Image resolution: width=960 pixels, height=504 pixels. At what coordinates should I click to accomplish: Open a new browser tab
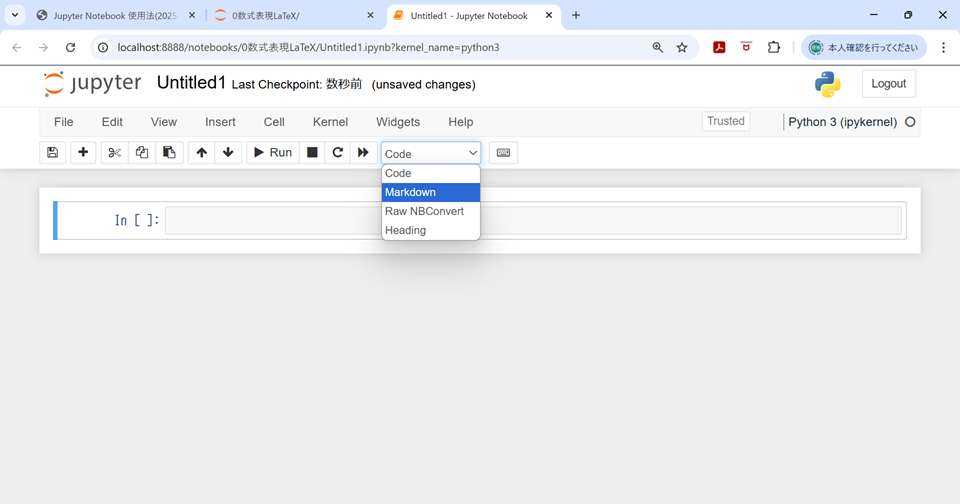(x=576, y=15)
